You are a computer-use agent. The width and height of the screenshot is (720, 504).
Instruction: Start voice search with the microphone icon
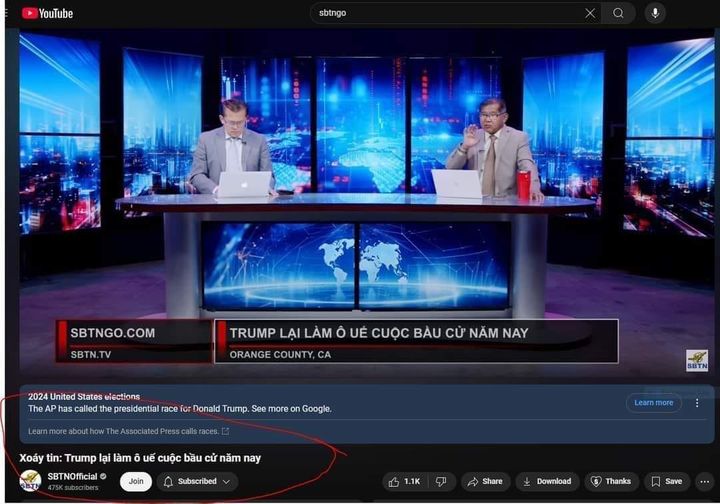coord(656,13)
